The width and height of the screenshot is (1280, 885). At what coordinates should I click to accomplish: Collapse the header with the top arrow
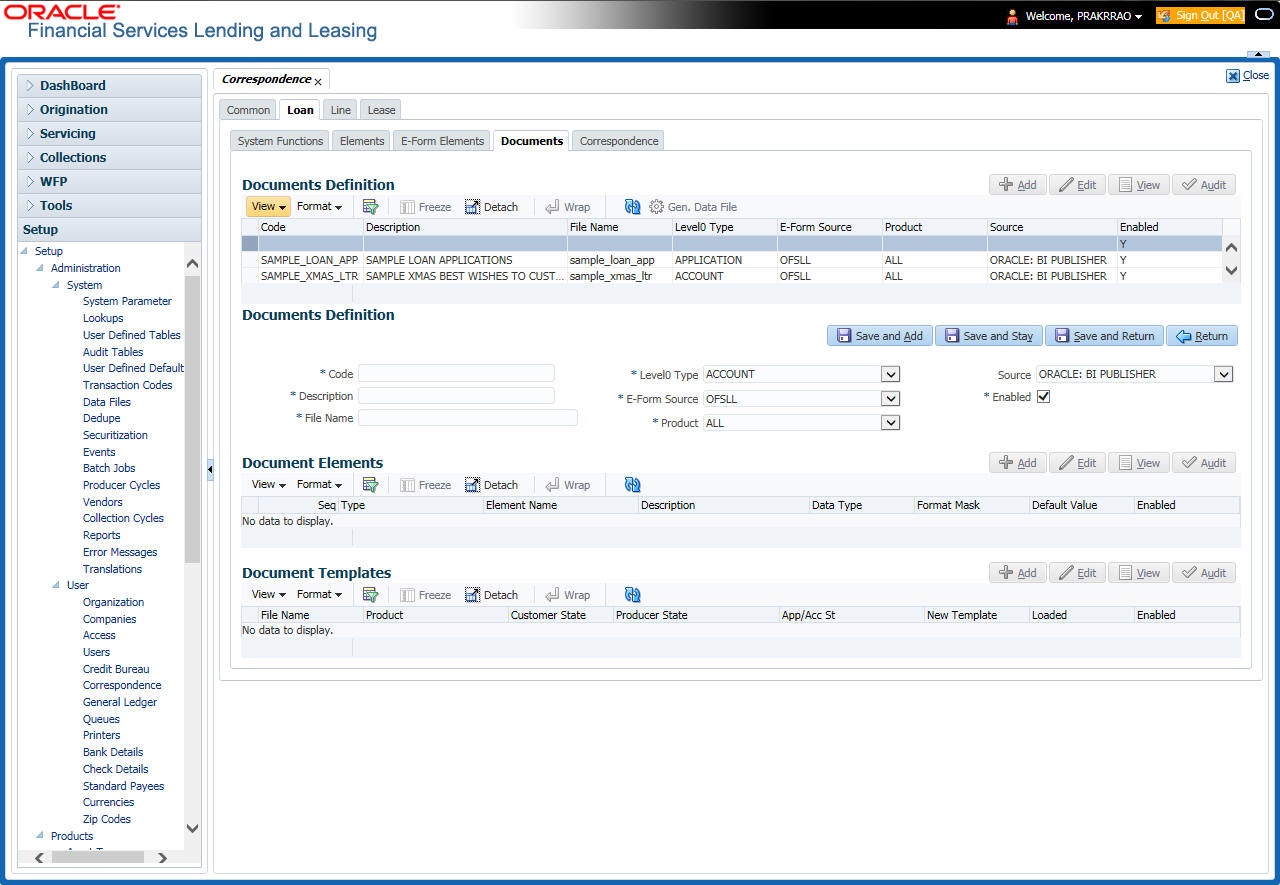[1257, 54]
